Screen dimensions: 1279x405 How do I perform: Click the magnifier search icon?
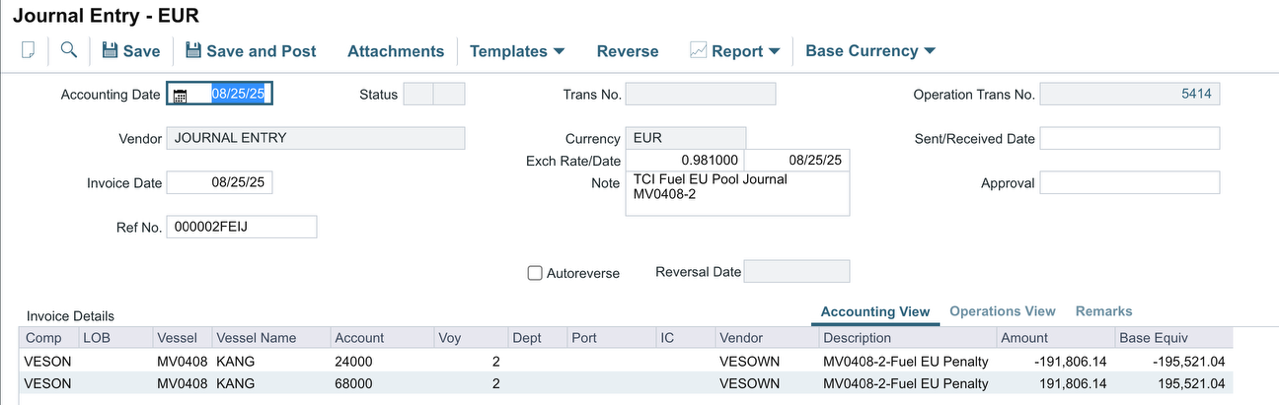tap(68, 50)
